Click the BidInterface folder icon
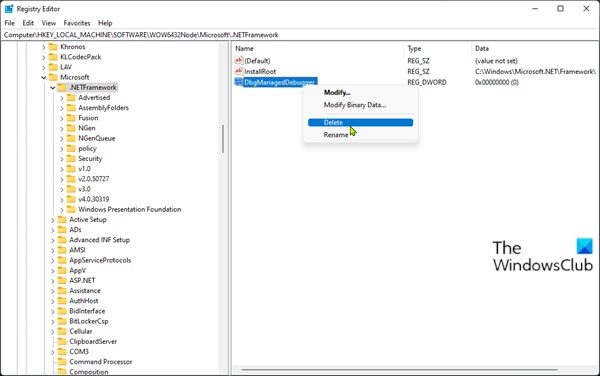 [x=62, y=311]
